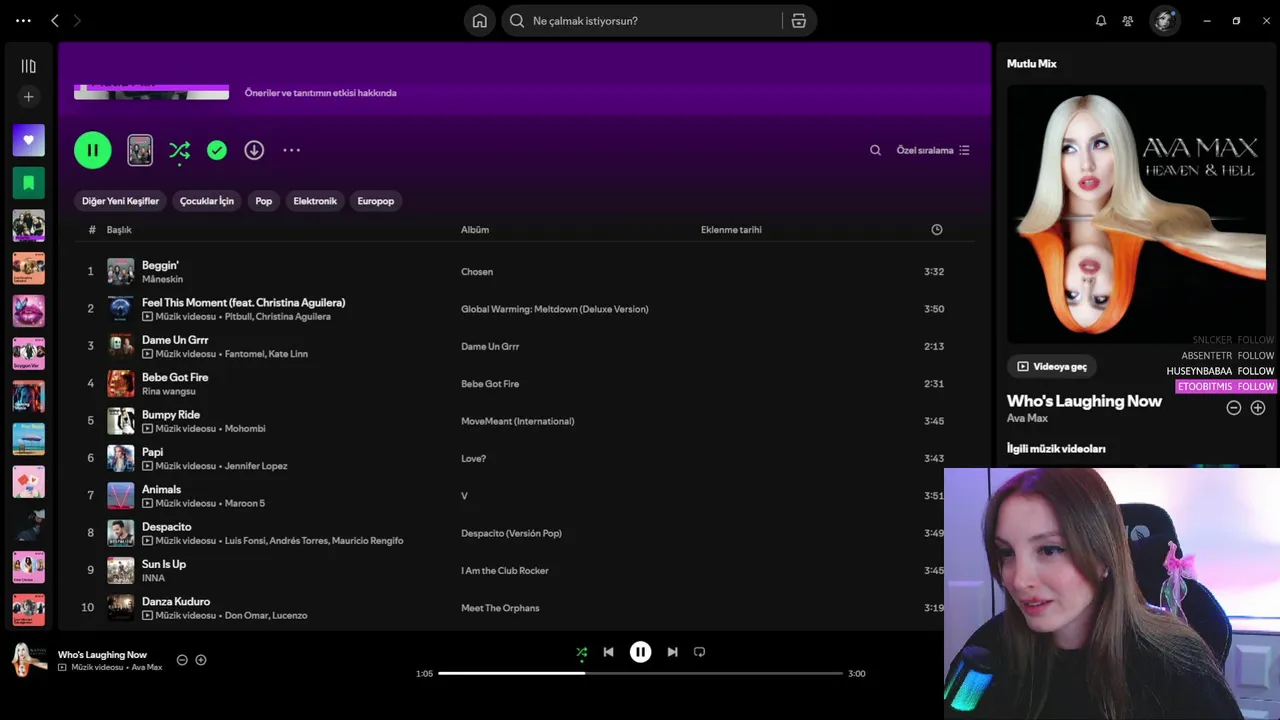1280x720 pixels.
Task: Click now playing bar cover art thumbnail
Action: point(29,660)
